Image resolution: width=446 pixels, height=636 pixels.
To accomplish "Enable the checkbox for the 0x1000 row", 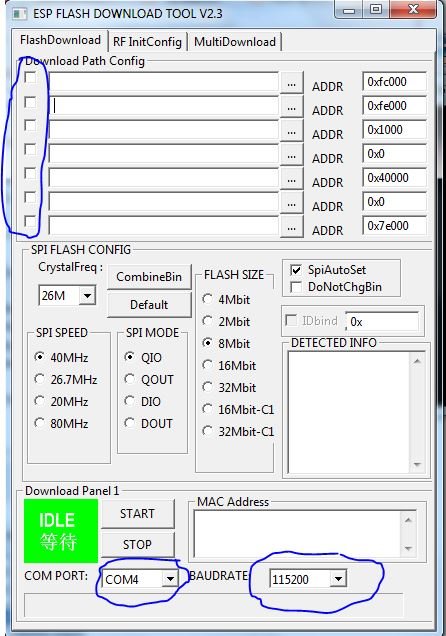I will tap(30, 125).
